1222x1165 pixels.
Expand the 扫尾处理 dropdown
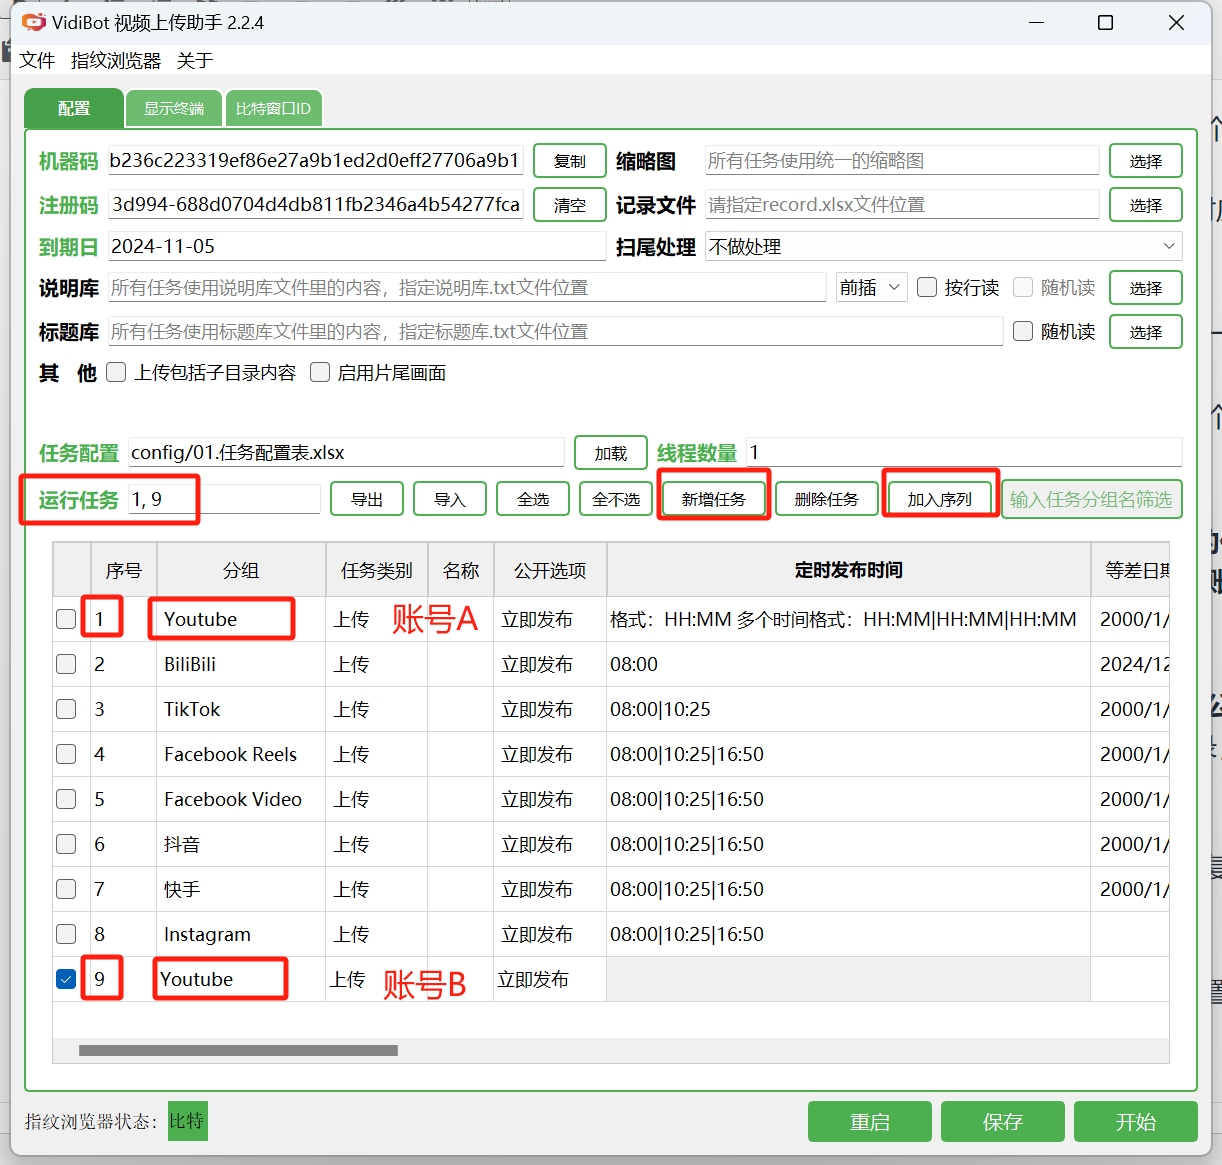pos(1168,246)
